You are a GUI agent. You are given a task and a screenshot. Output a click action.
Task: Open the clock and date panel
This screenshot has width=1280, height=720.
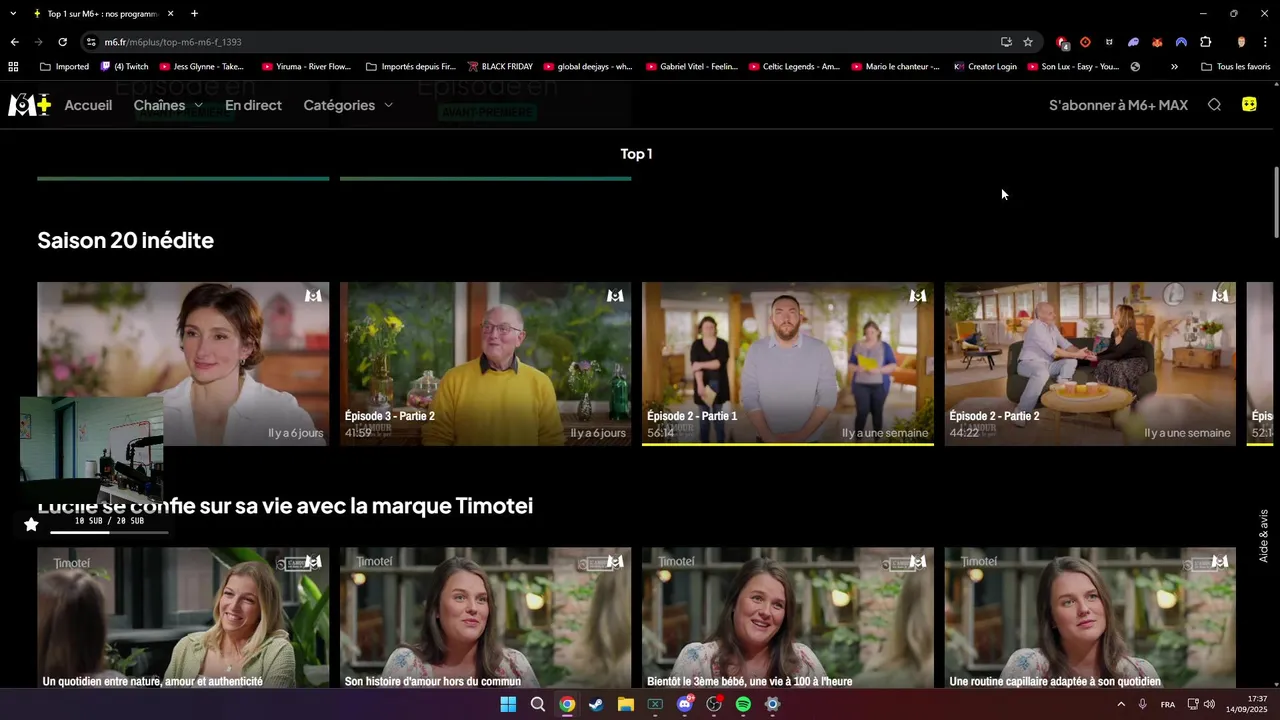[1247, 704]
